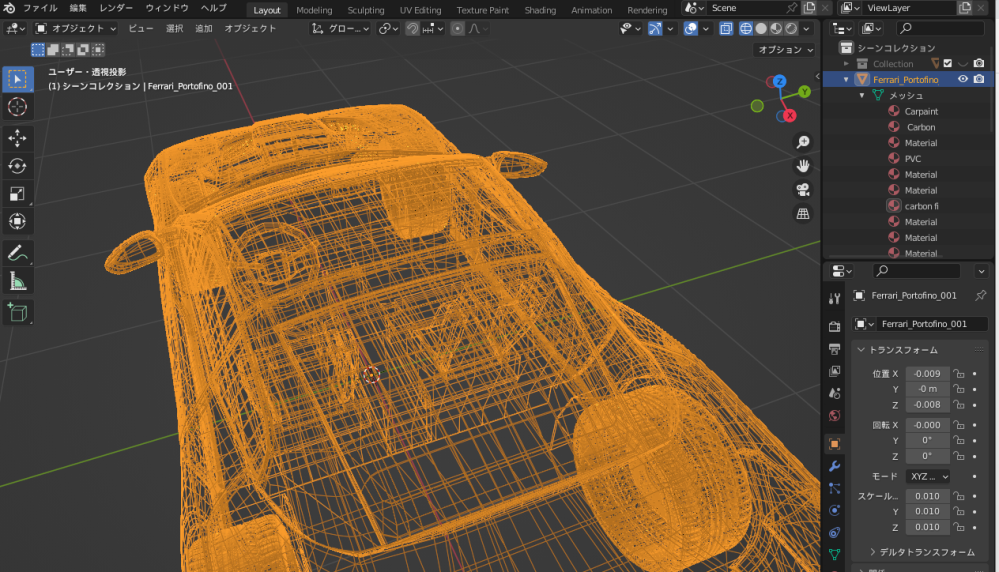Select solid viewport shading mode
Screen dimensions: 999x572
pyautogui.click(x=761, y=29)
